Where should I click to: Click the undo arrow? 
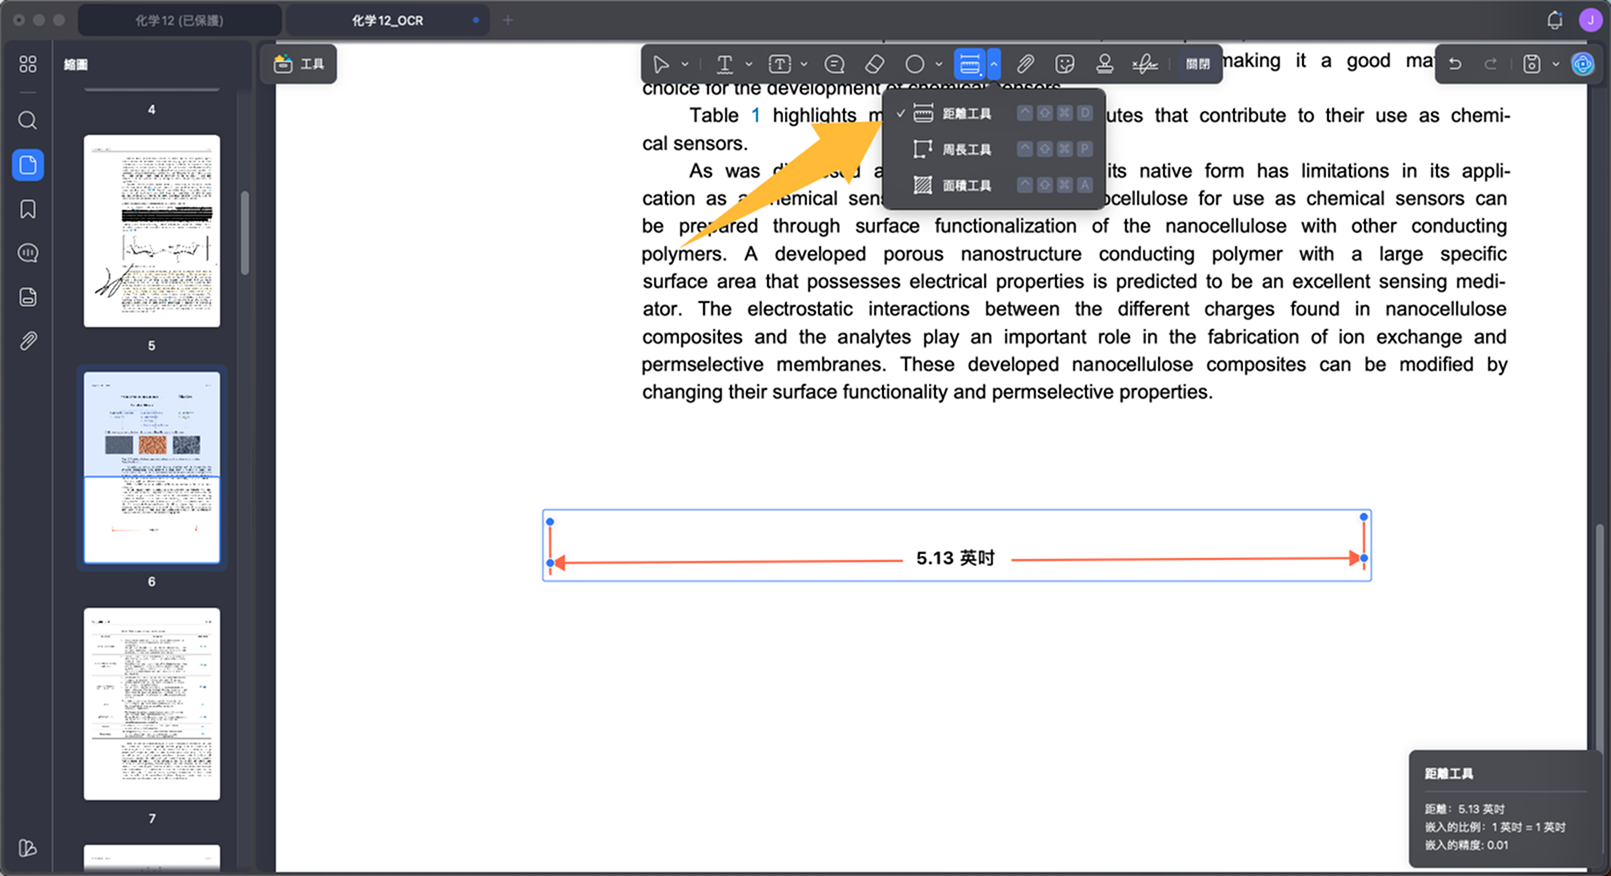(1455, 64)
